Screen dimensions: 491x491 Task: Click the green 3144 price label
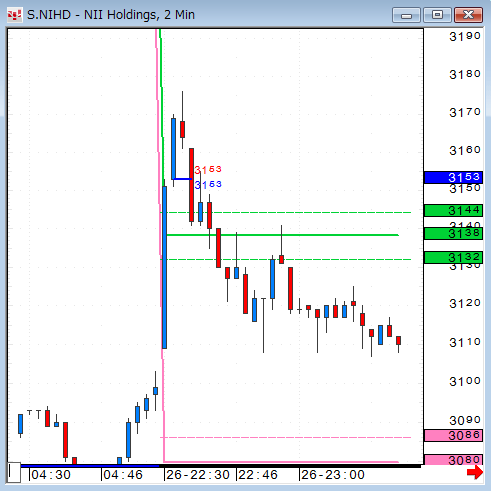pos(453,210)
